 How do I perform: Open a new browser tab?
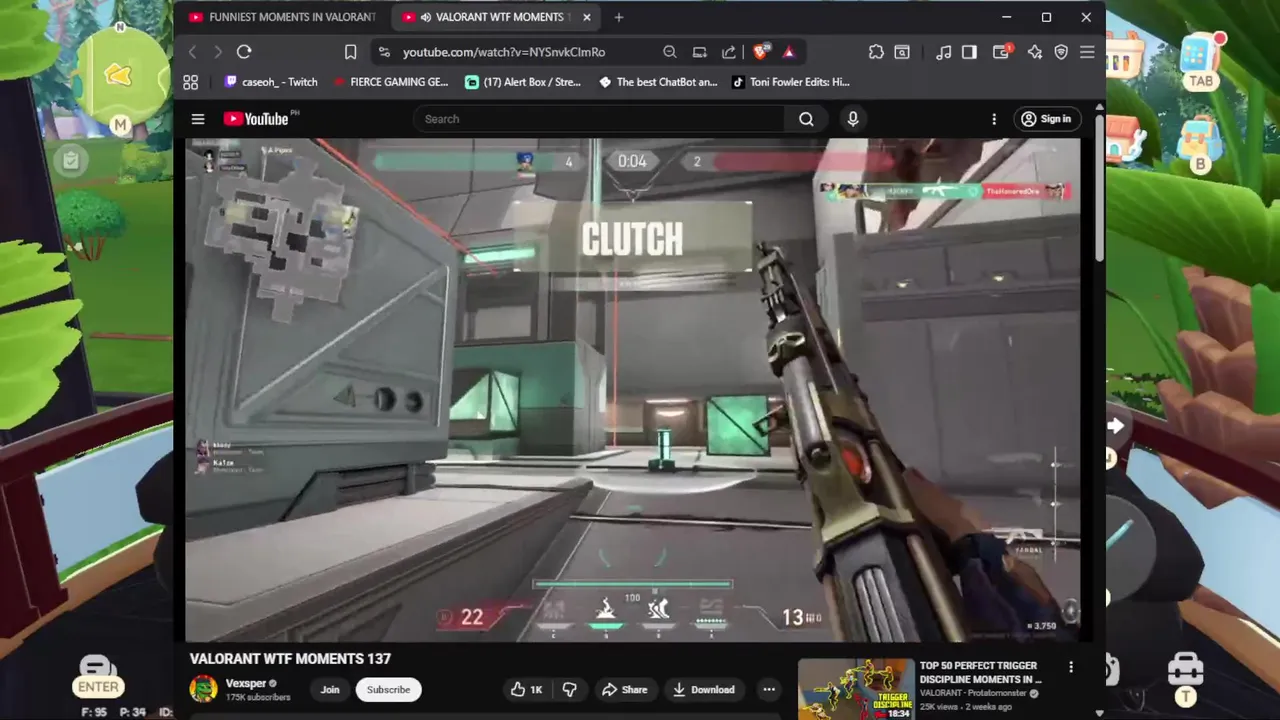[619, 17]
